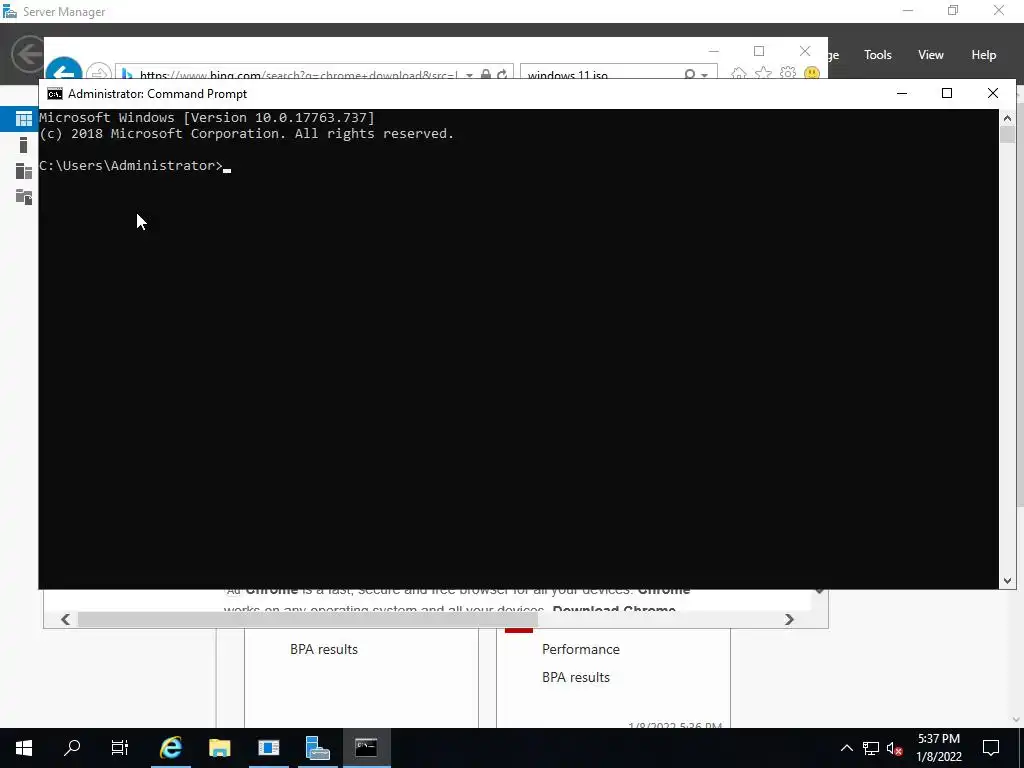Open Task View on taskbar

tap(120, 748)
